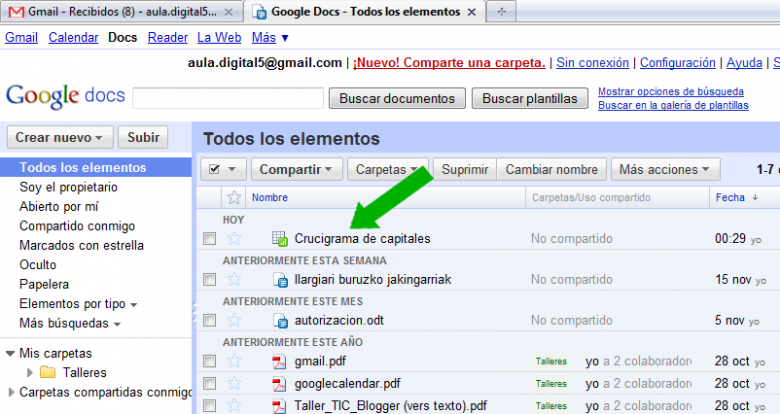Click the Subir button
This screenshot has width=780, height=414.
pyautogui.click(x=143, y=137)
